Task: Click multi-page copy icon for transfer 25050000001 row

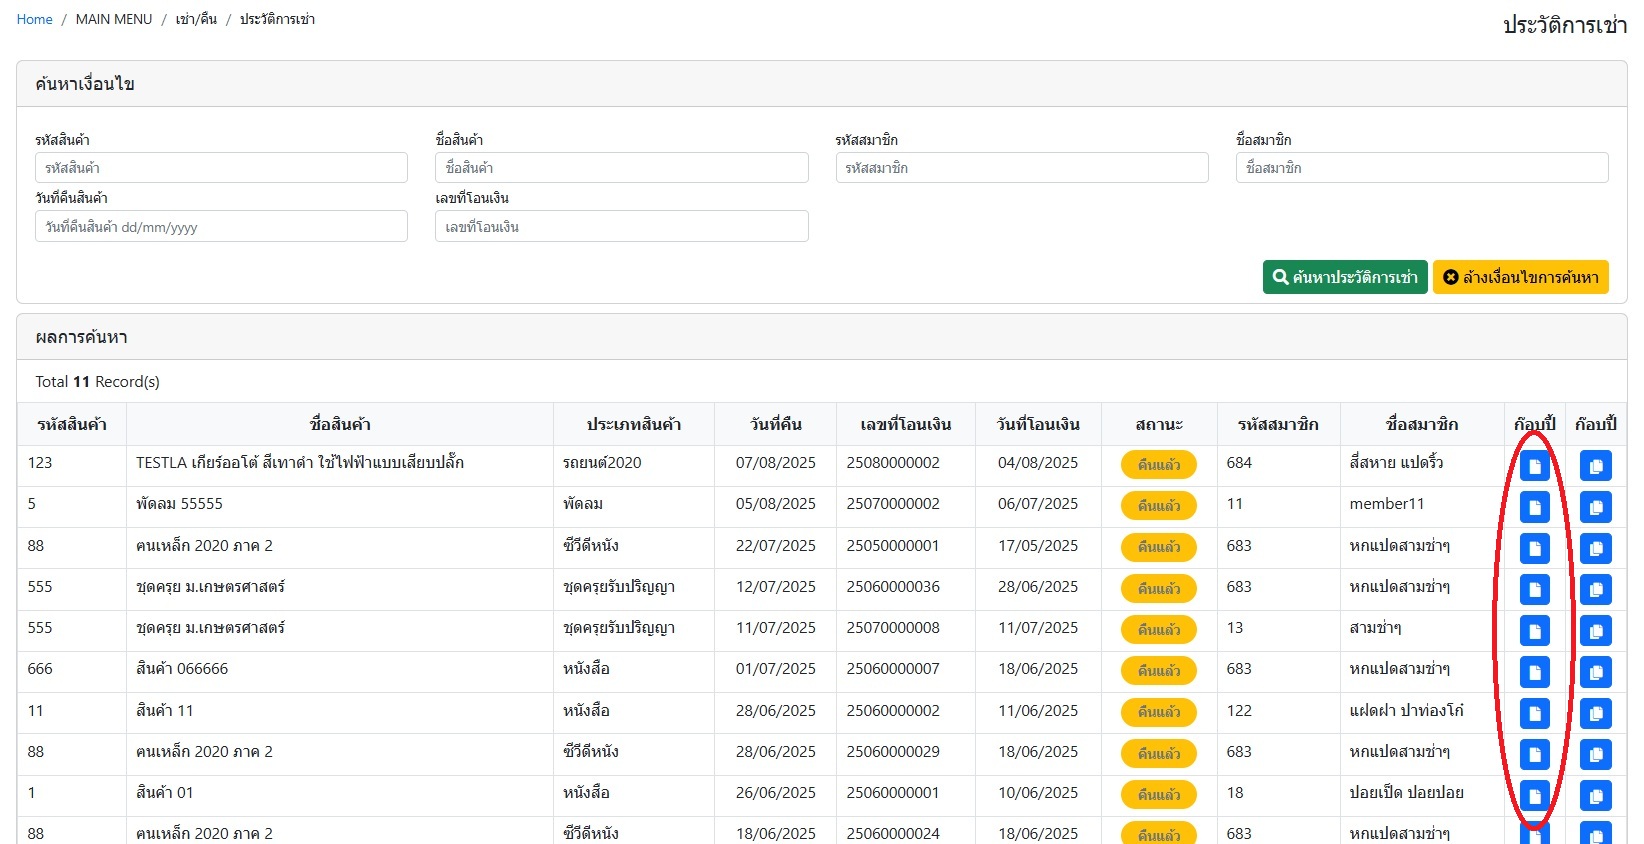Action: (x=1595, y=548)
